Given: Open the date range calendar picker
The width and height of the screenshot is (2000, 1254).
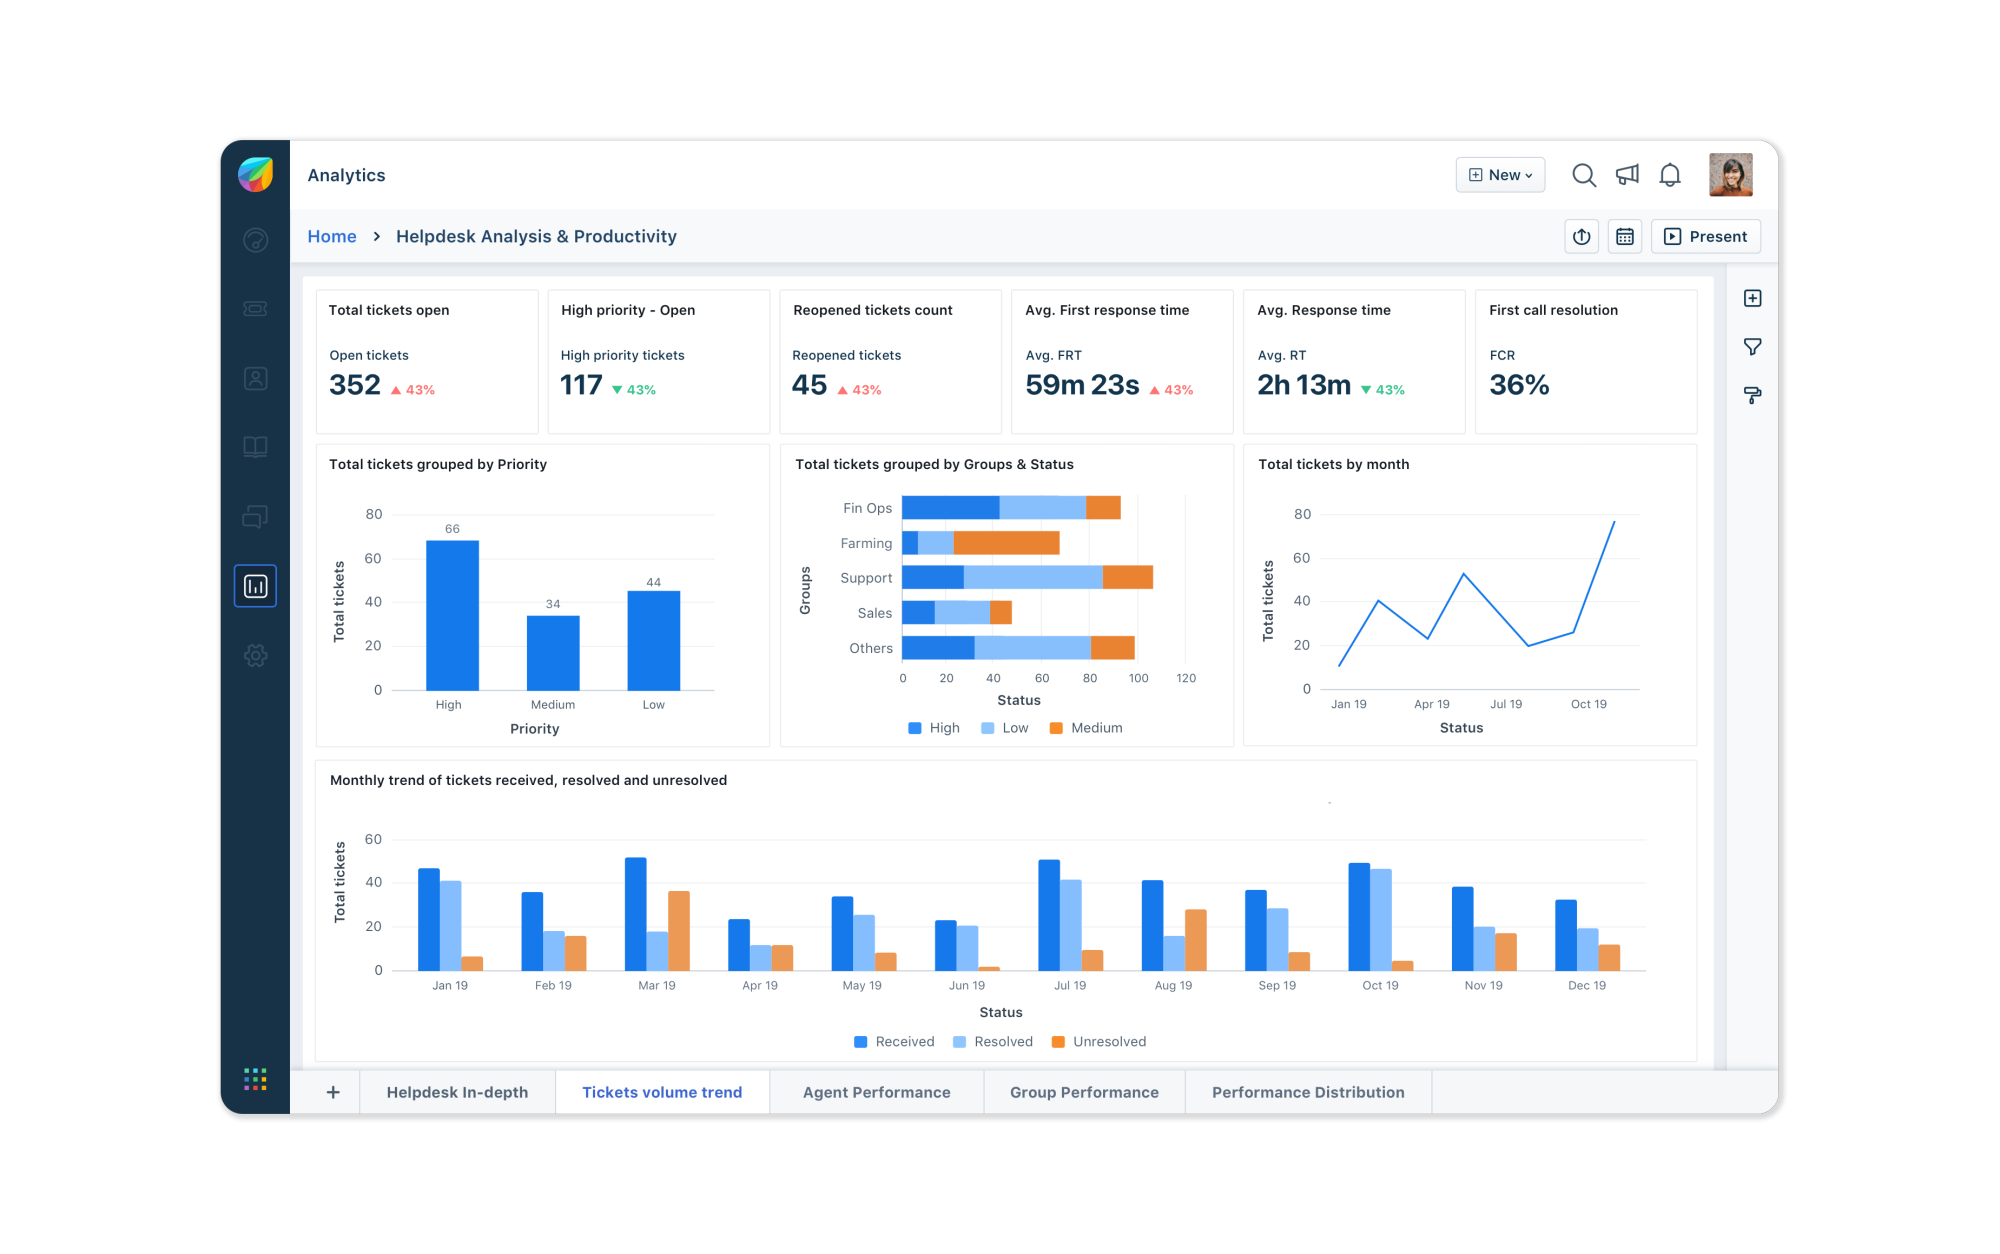Looking at the screenshot, I should click(1625, 236).
